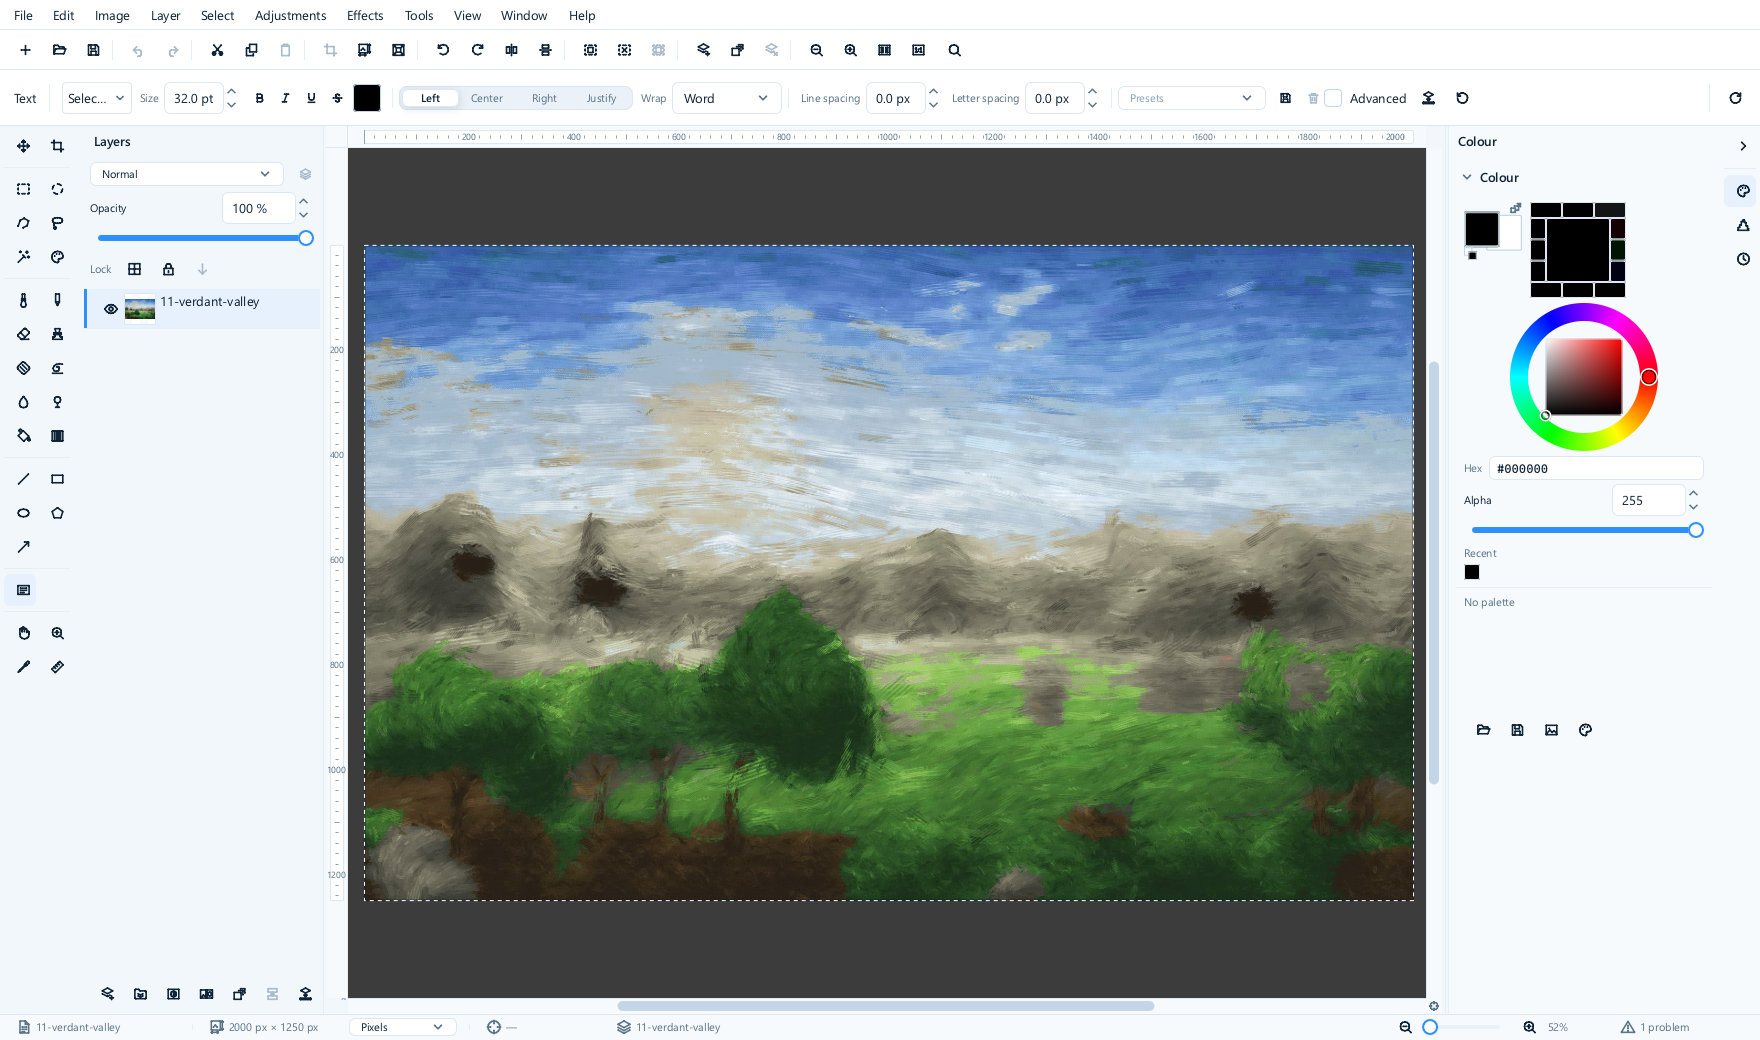Screen dimensions: 1760x1040
Task: Click the Hex colour input field
Action: click(x=1595, y=468)
